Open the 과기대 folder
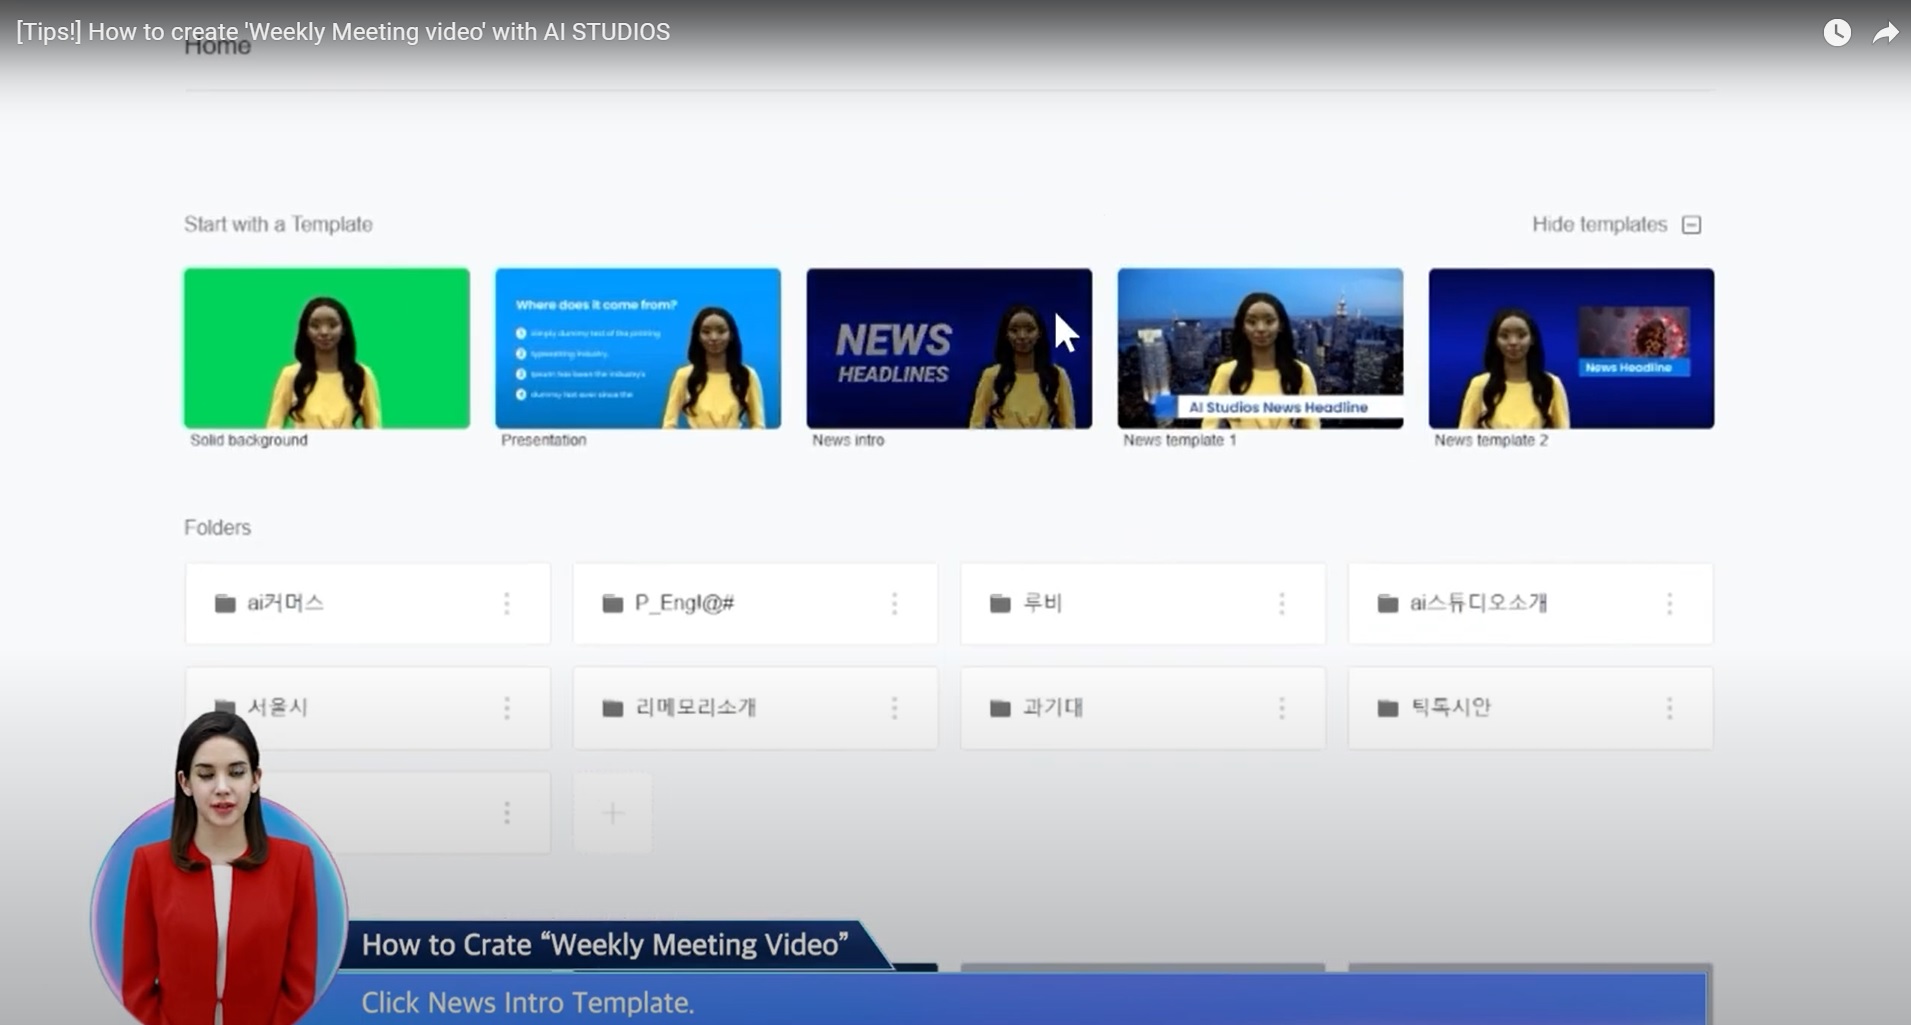The image size is (1911, 1025). click(x=1143, y=708)
